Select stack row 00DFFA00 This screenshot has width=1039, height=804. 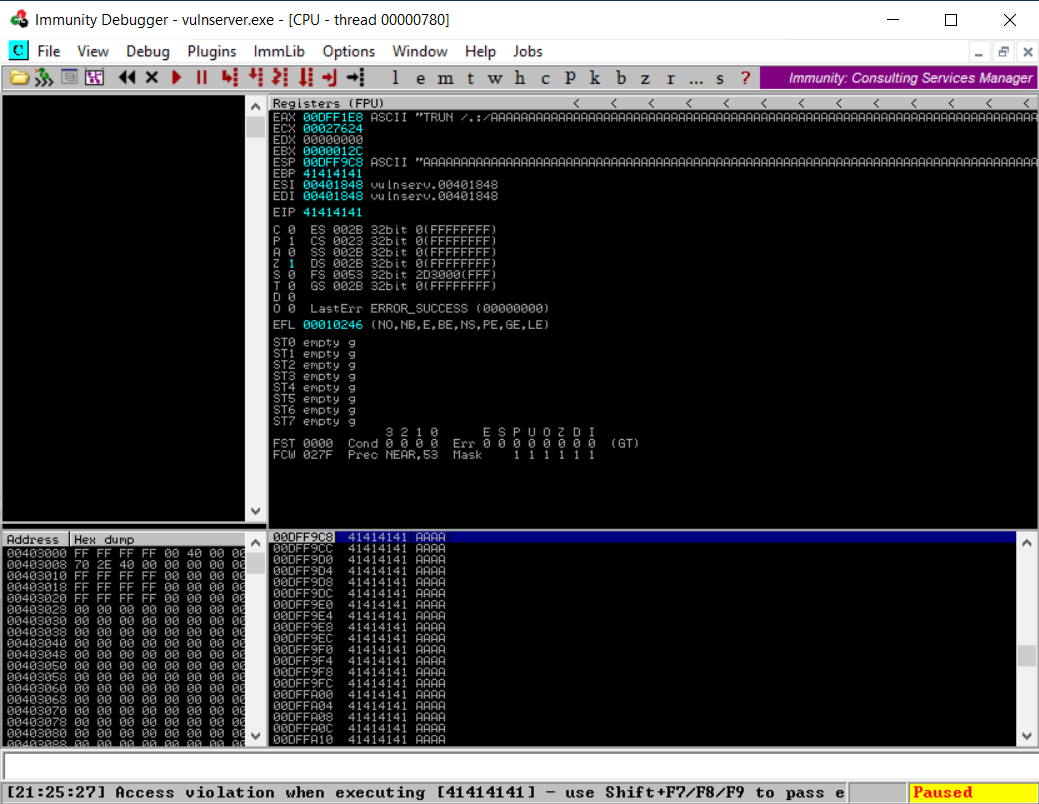coord(643,695)
